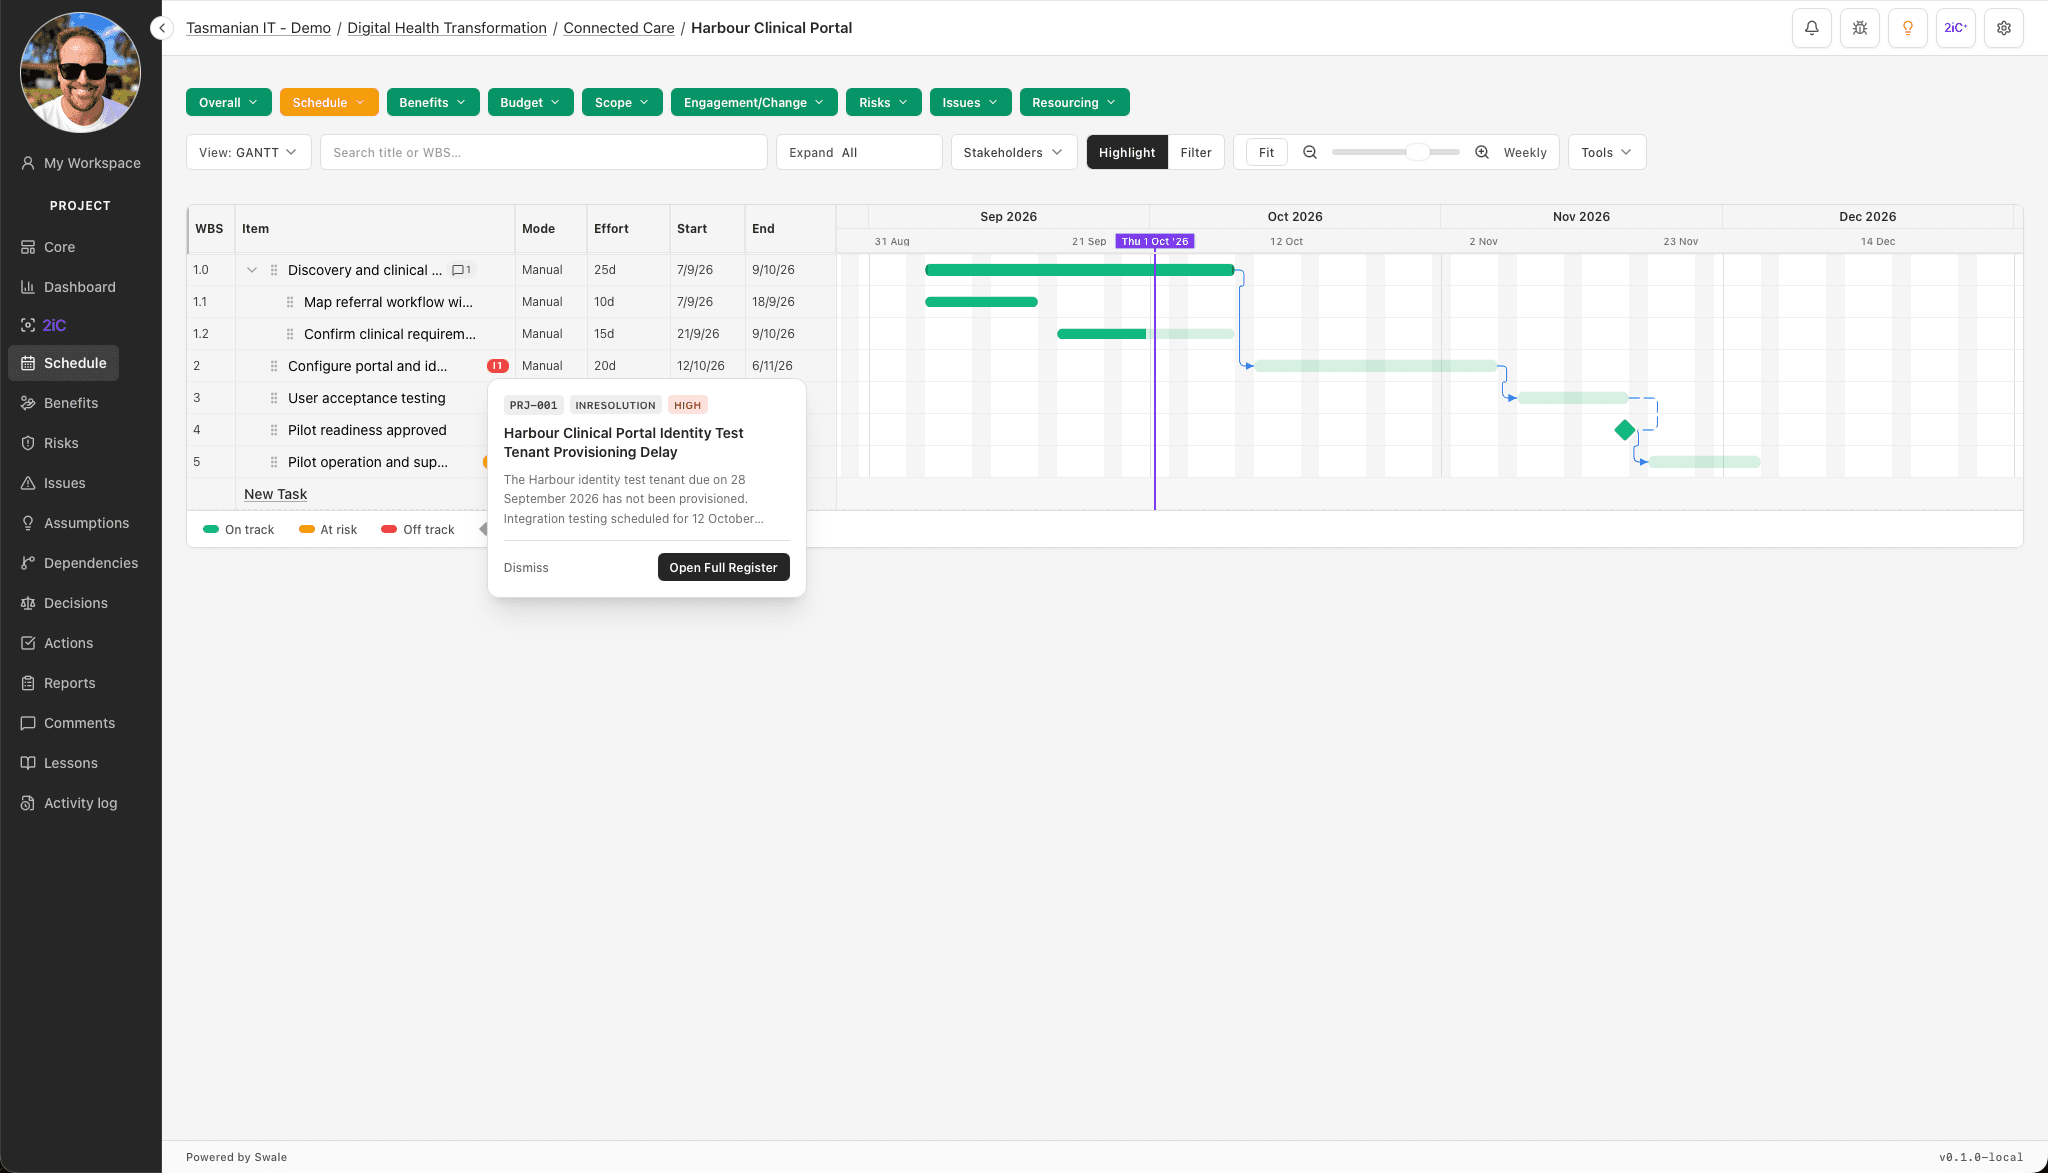Image resolution: width=2048 pixels, height=1173 pixels.
Task: Open the Resourcing dropdown tab
Action: [x=1074, y=102]
